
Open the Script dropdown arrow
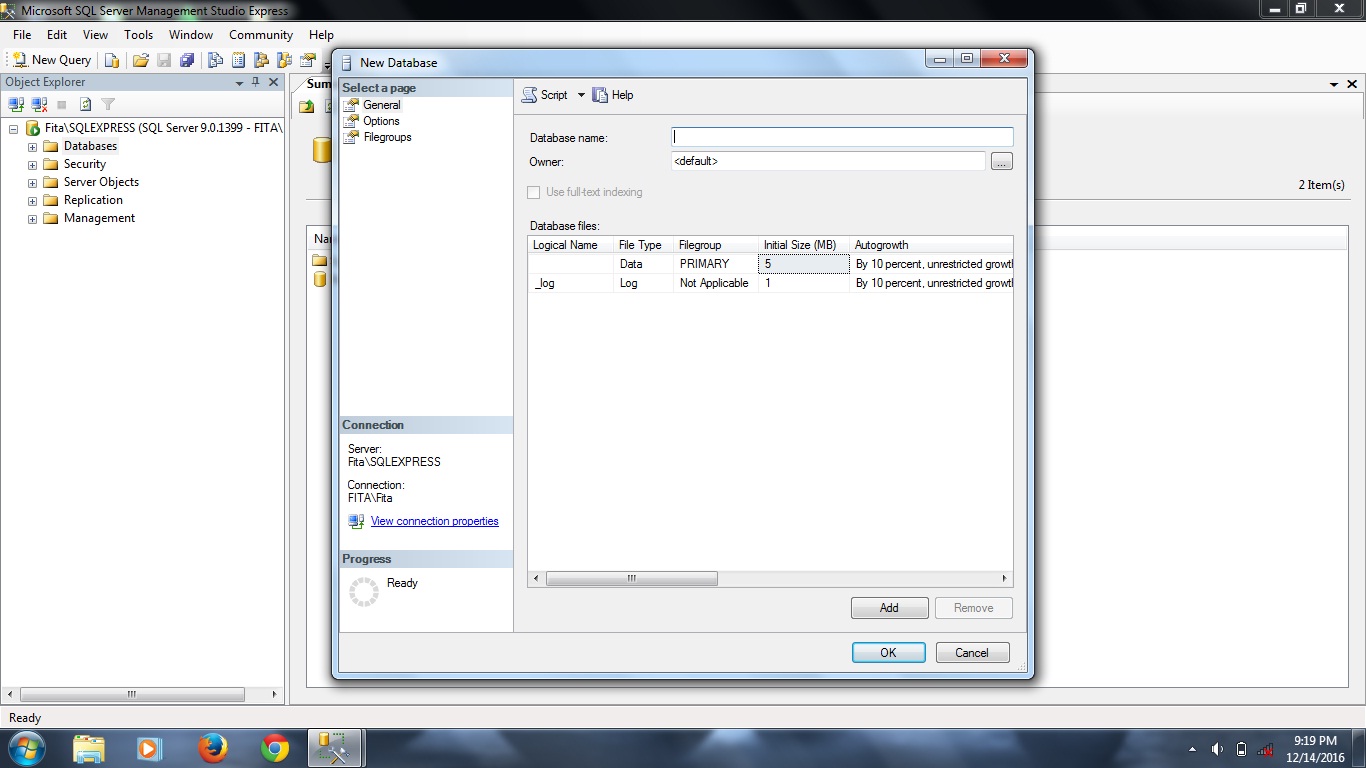[581, 95]
